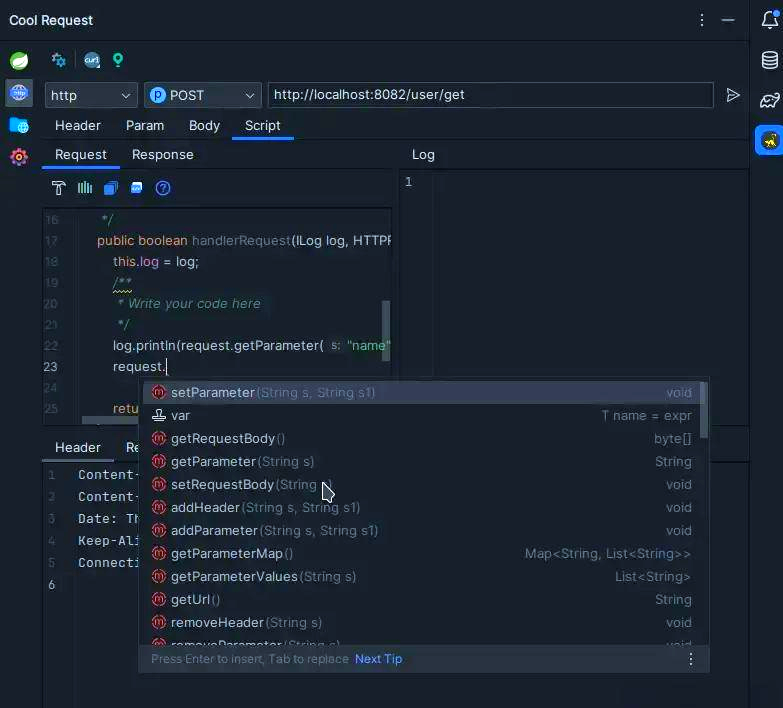Select the response Header tab at bottom

point(77,447)
